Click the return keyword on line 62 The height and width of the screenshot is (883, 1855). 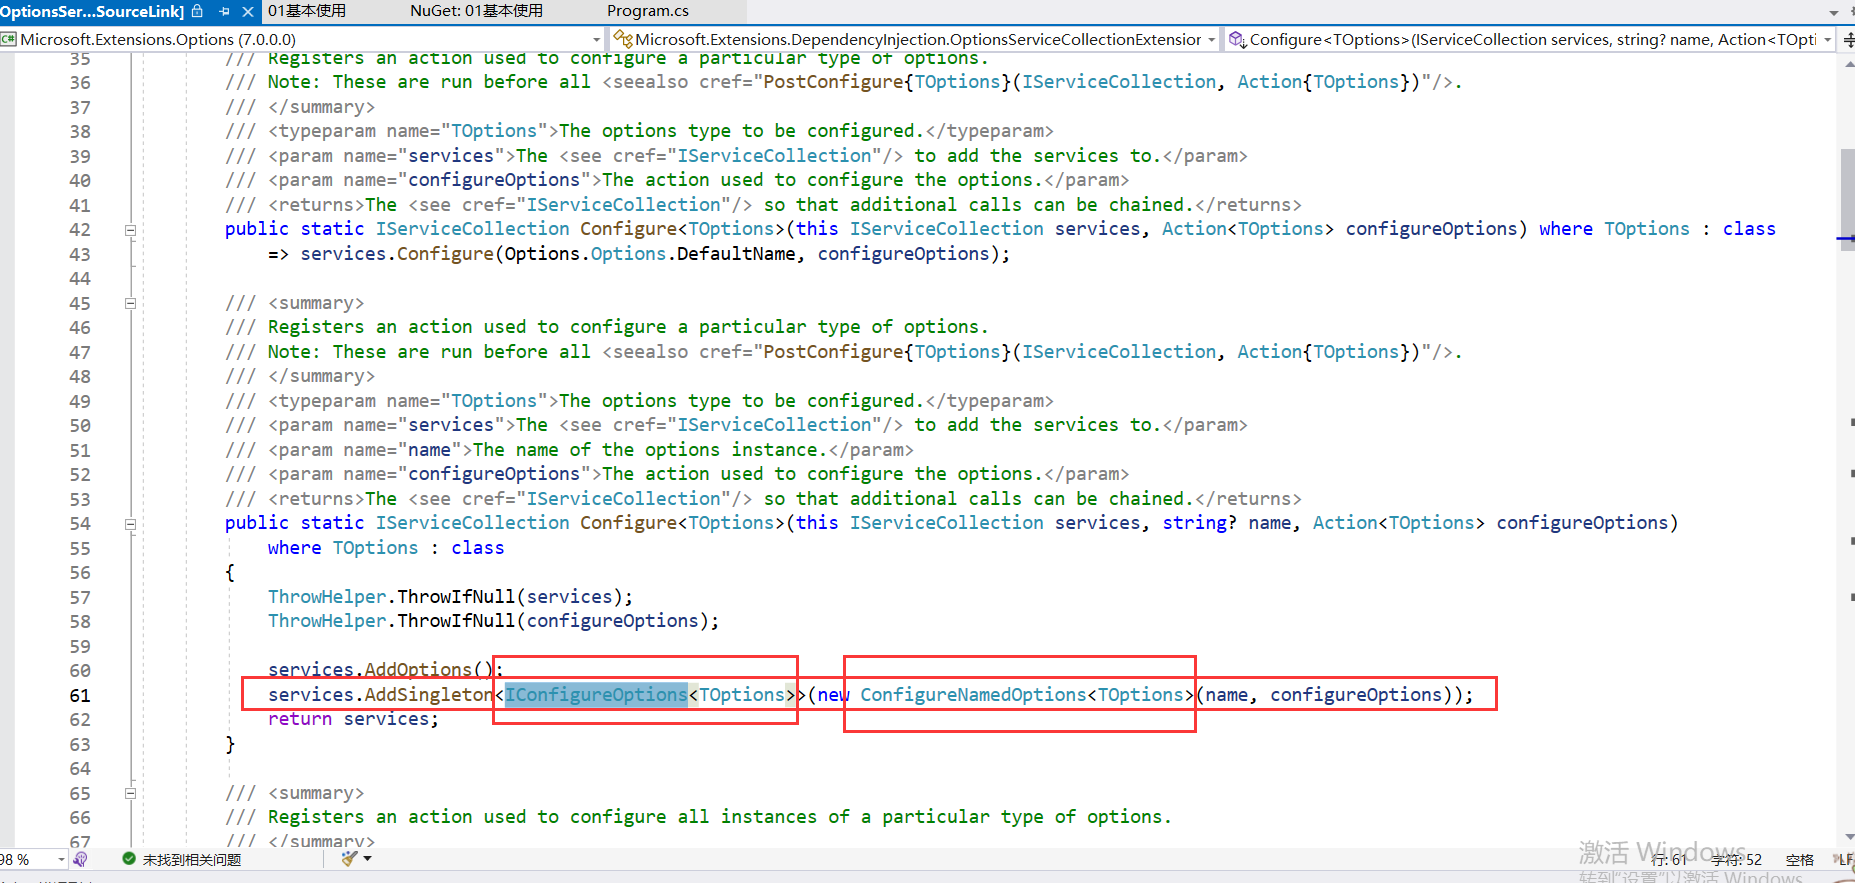click(300, 719)
